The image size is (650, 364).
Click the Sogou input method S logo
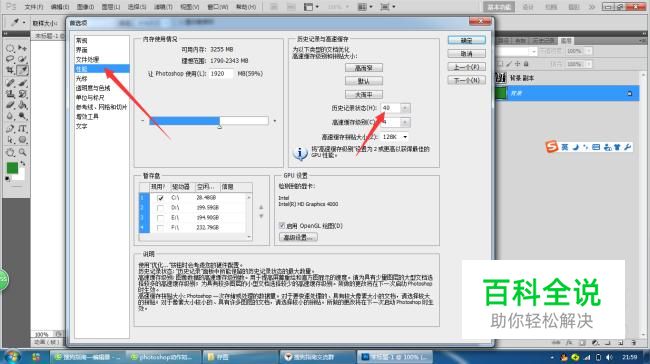(552, 147)
